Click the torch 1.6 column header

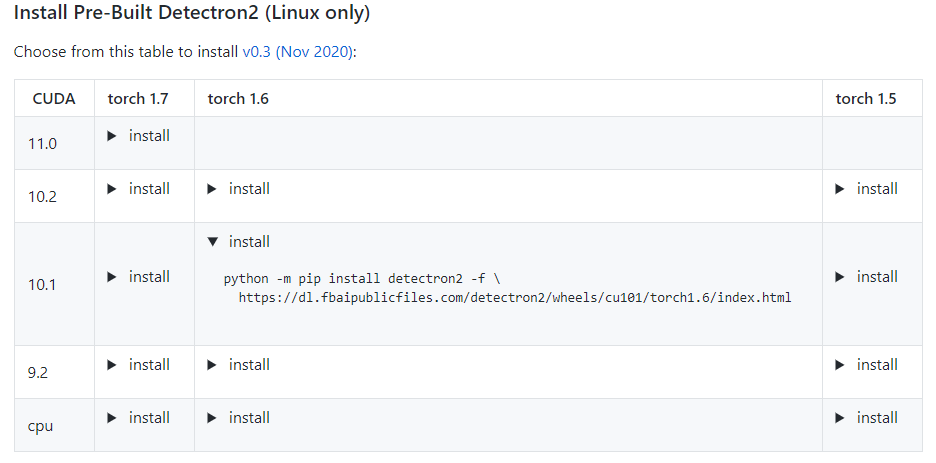point(238,98)
